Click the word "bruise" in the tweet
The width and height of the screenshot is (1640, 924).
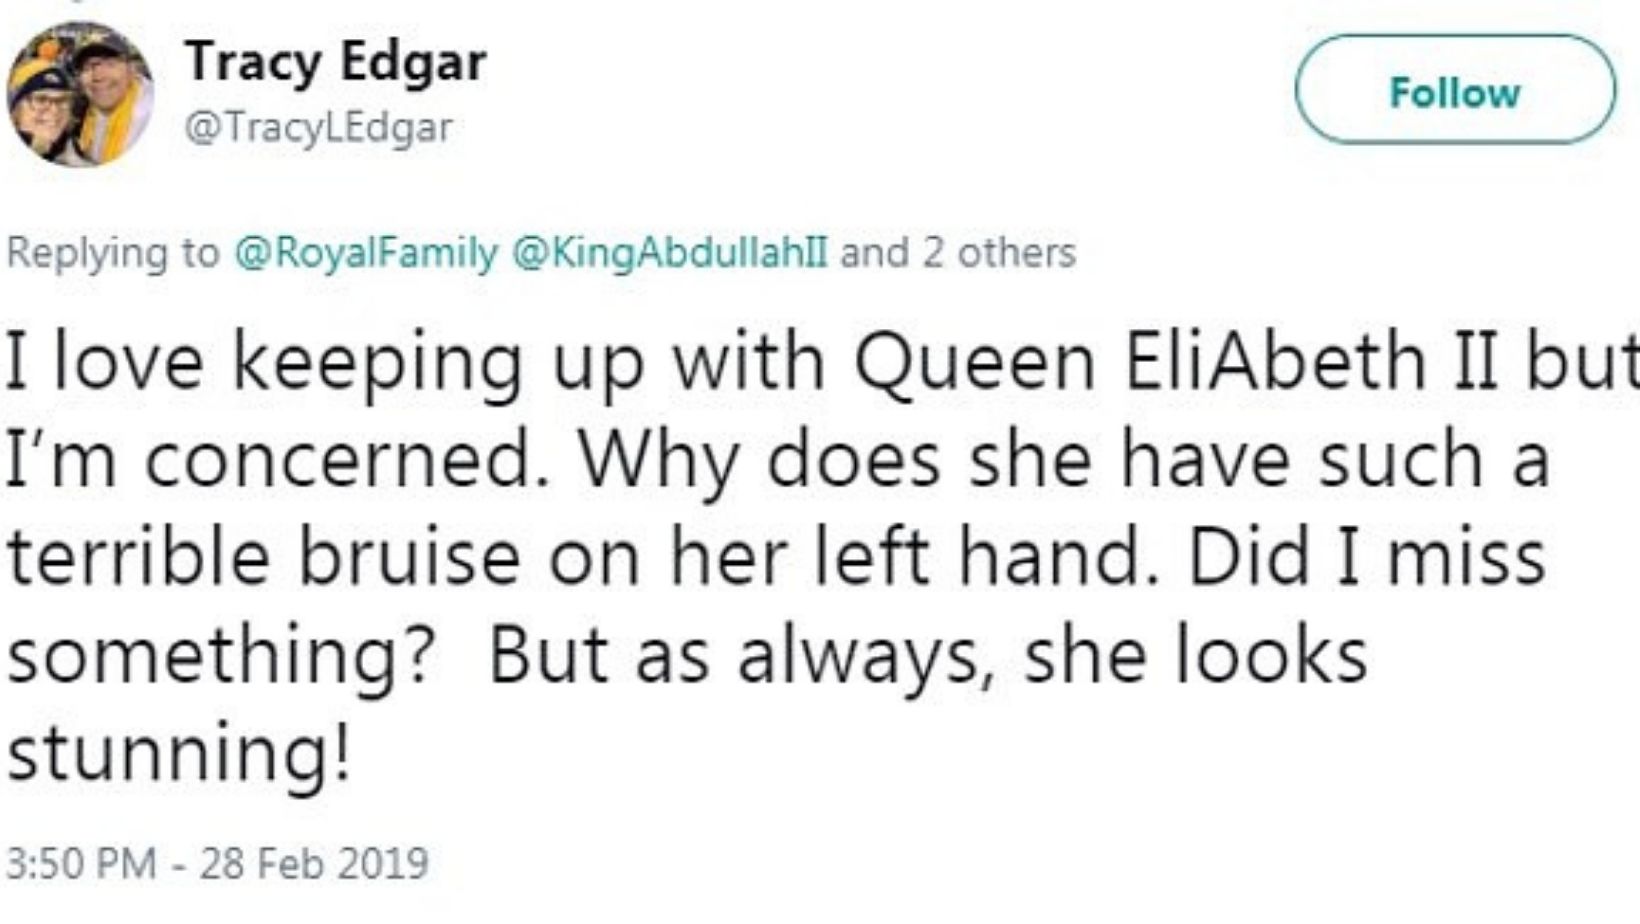409,557
